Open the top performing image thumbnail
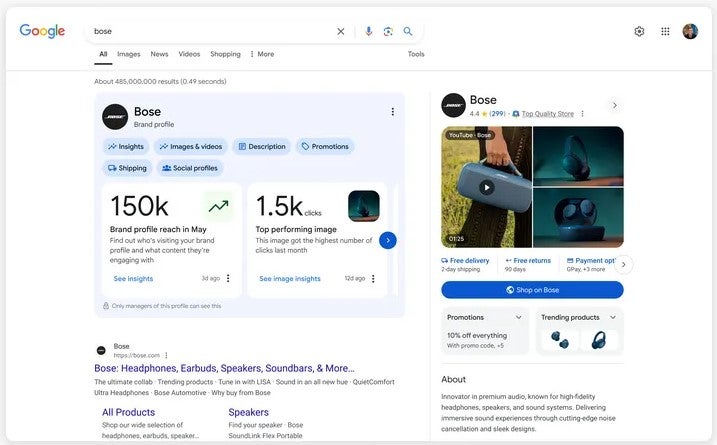 363,206
